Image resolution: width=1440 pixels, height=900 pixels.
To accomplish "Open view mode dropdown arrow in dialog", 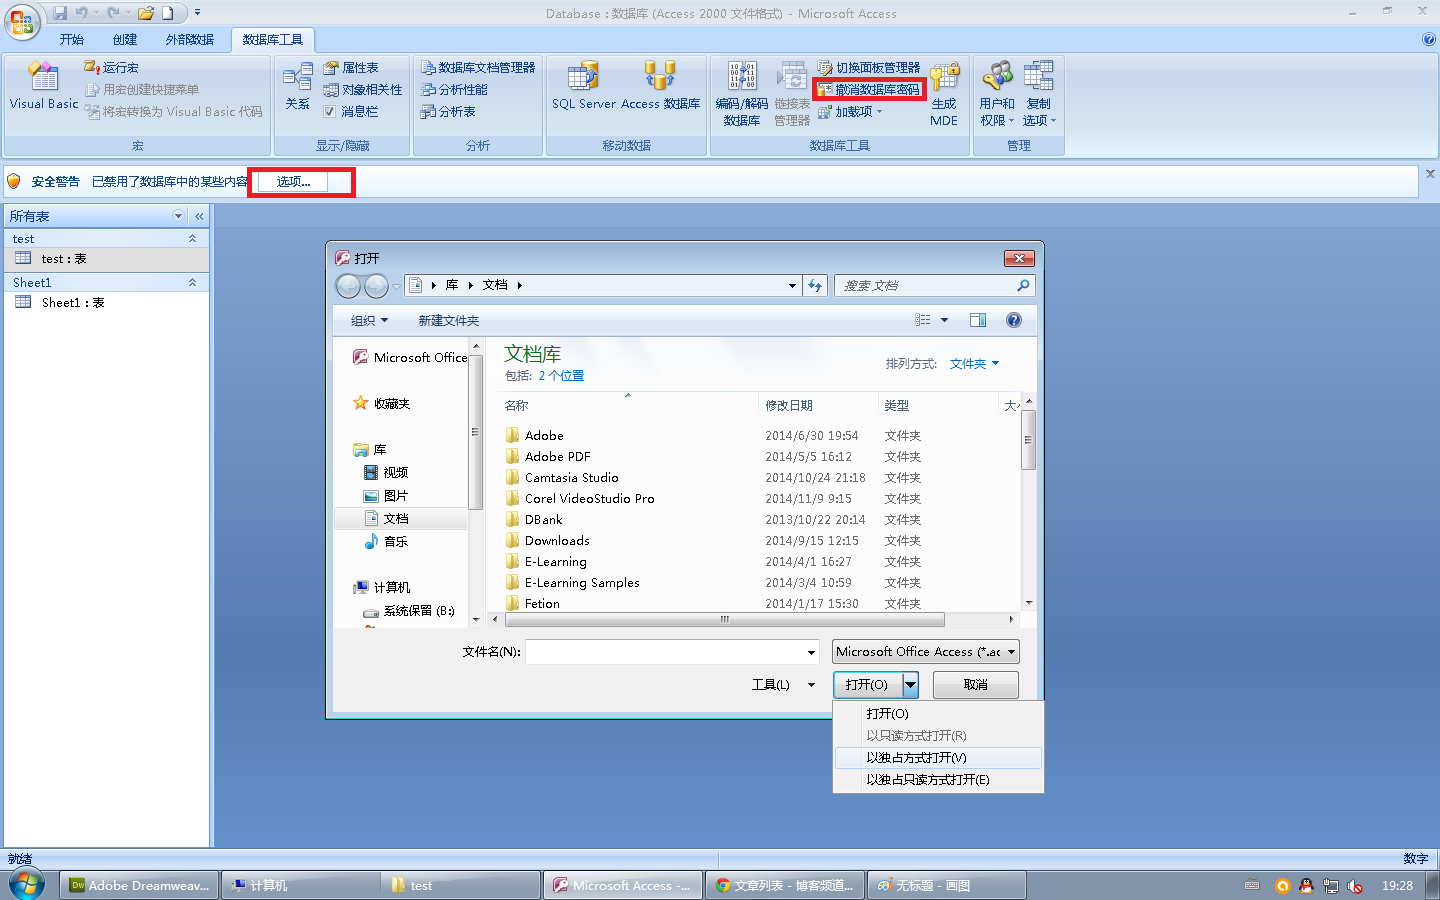I will pyautogui.click(x=944, y=320).
